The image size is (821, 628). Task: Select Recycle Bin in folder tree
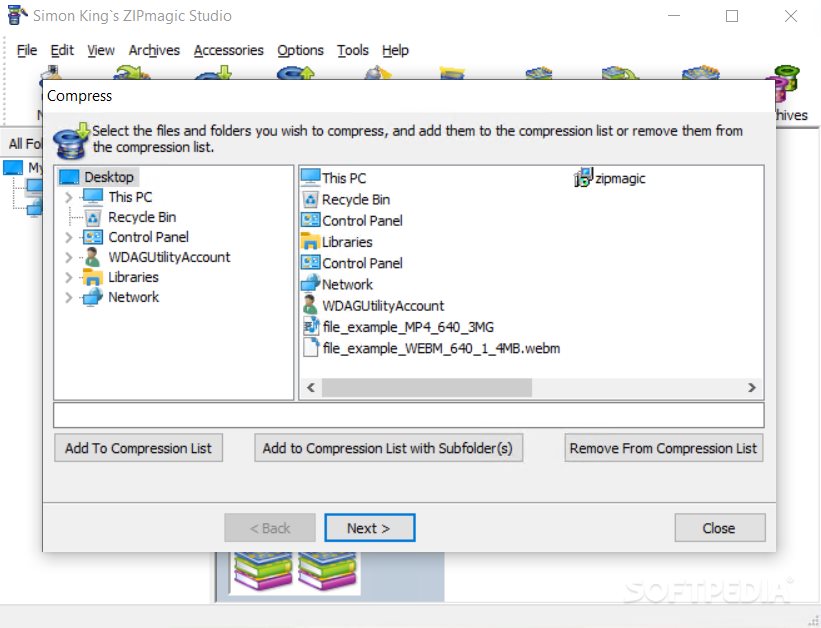point(142,217)
